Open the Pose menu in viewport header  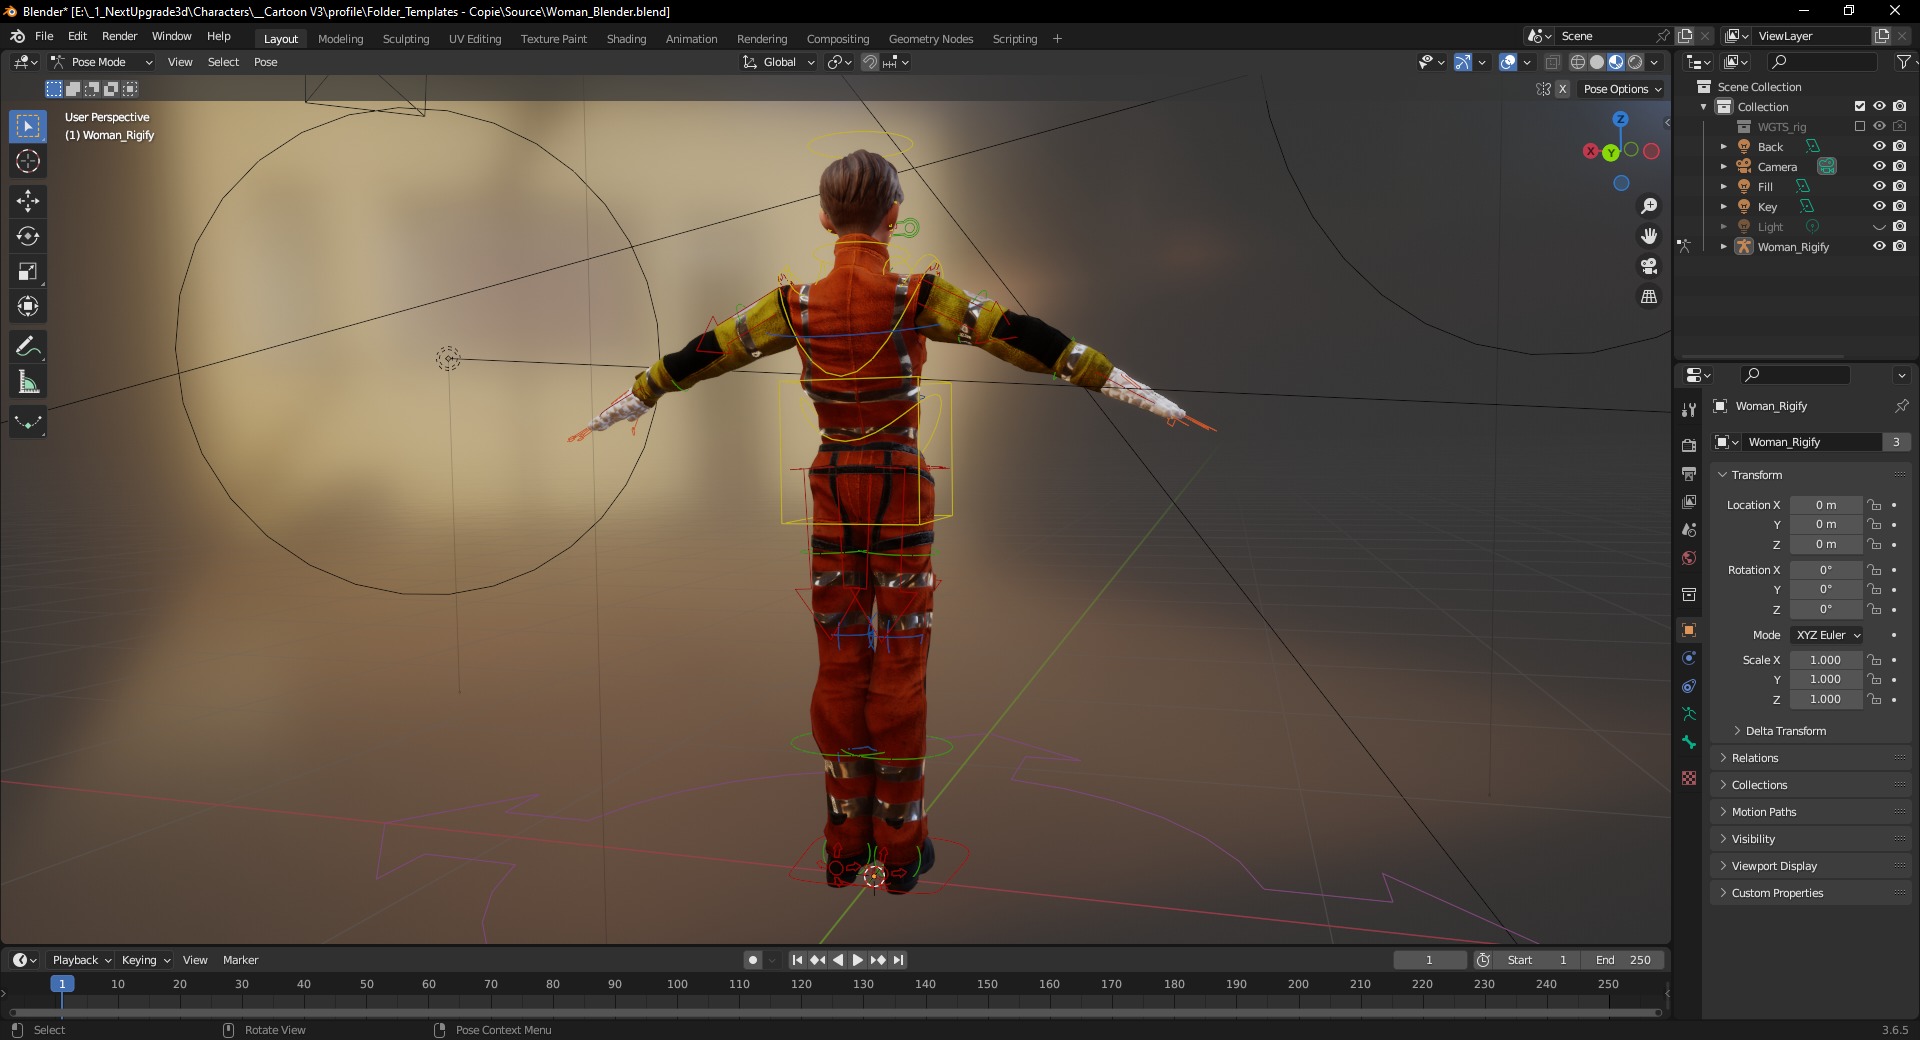[265, 62]
